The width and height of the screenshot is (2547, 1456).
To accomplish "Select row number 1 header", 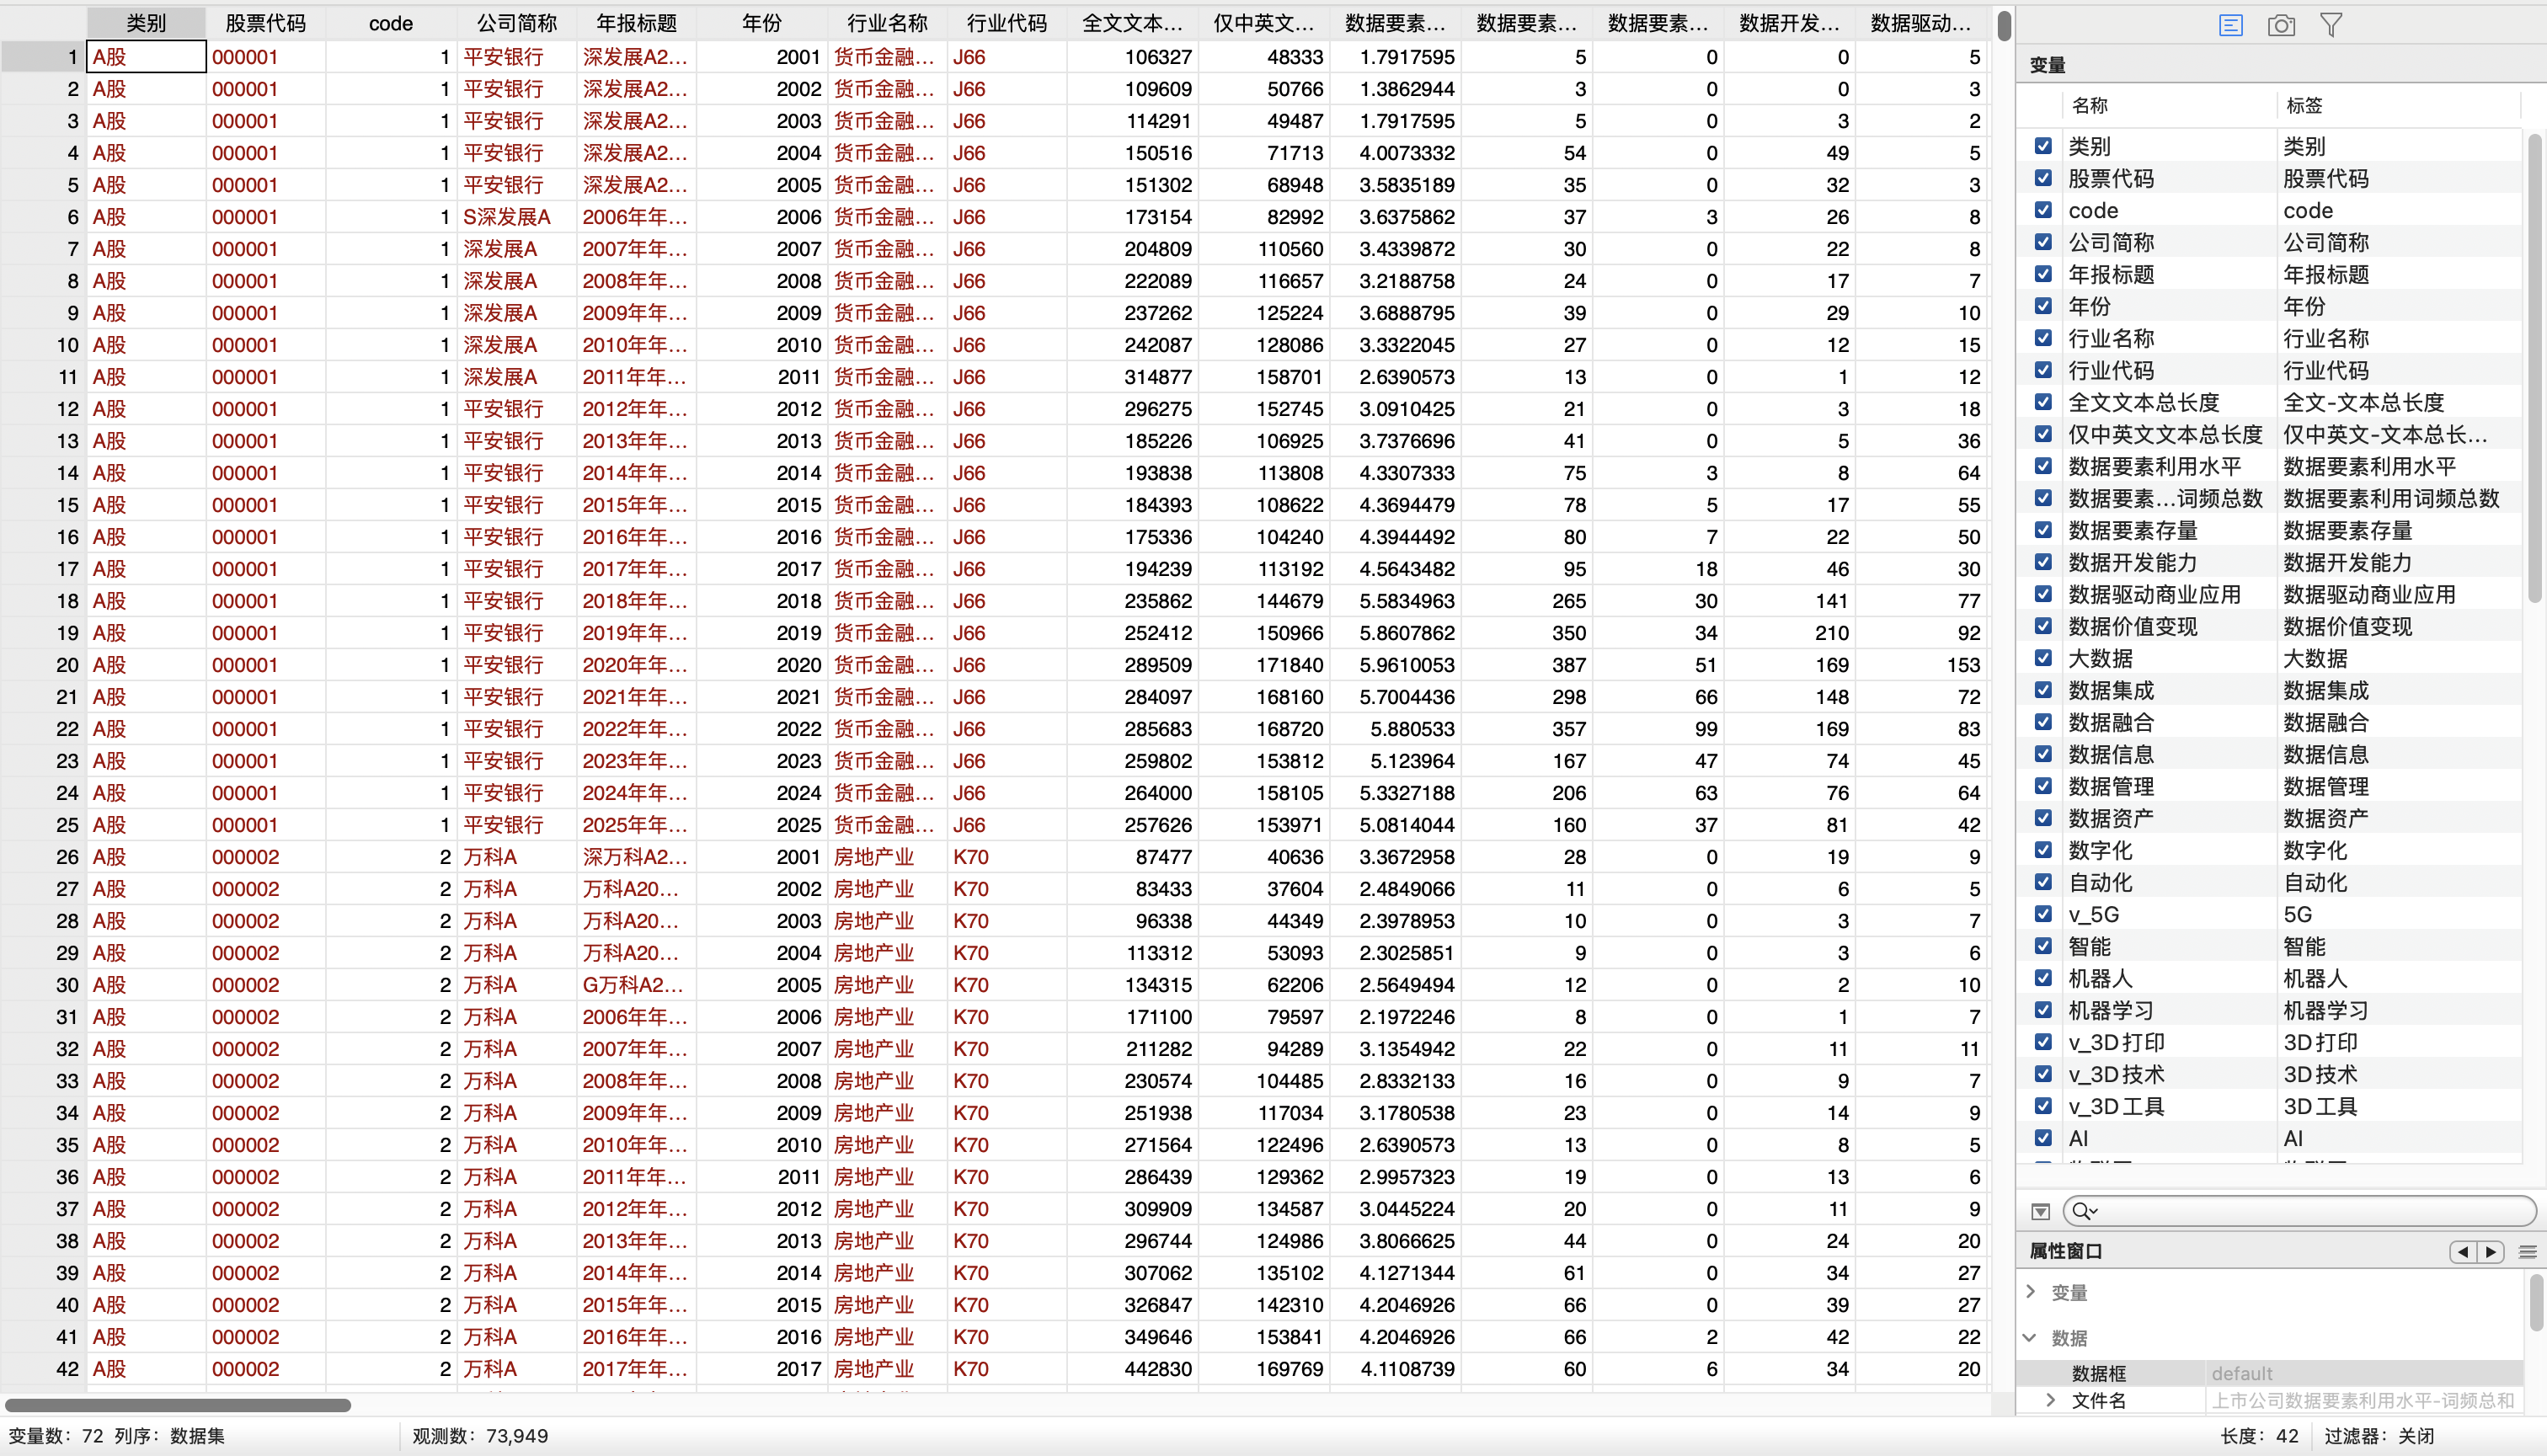I will [44, 57].
